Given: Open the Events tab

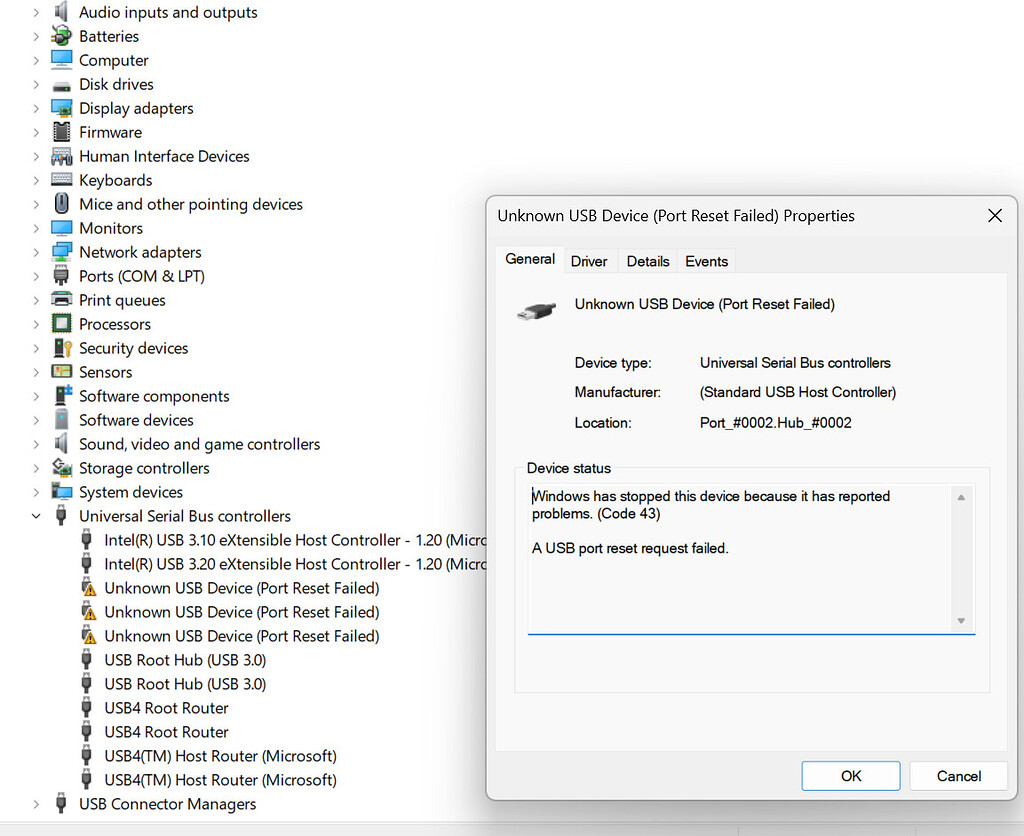Looking at the screenshot, I should [x=705, y=261].
